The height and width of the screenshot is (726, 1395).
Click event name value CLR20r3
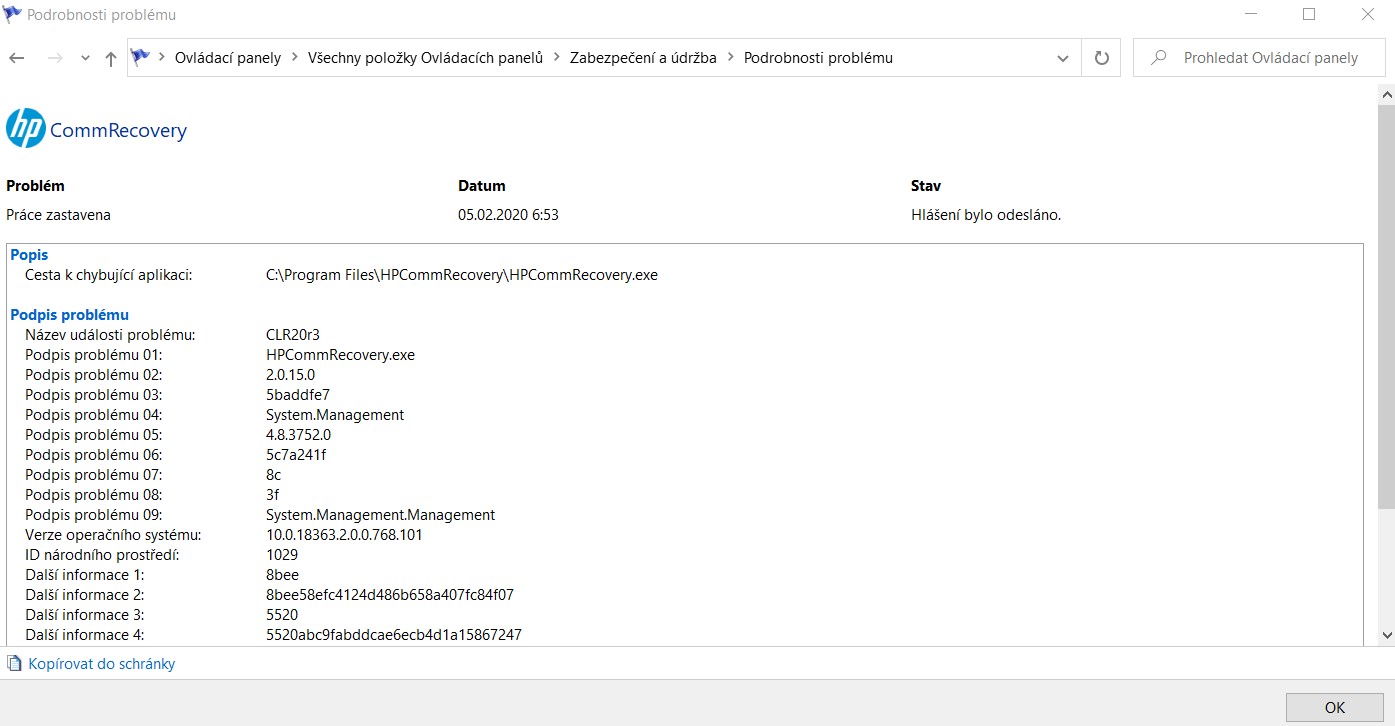point(293,335)
